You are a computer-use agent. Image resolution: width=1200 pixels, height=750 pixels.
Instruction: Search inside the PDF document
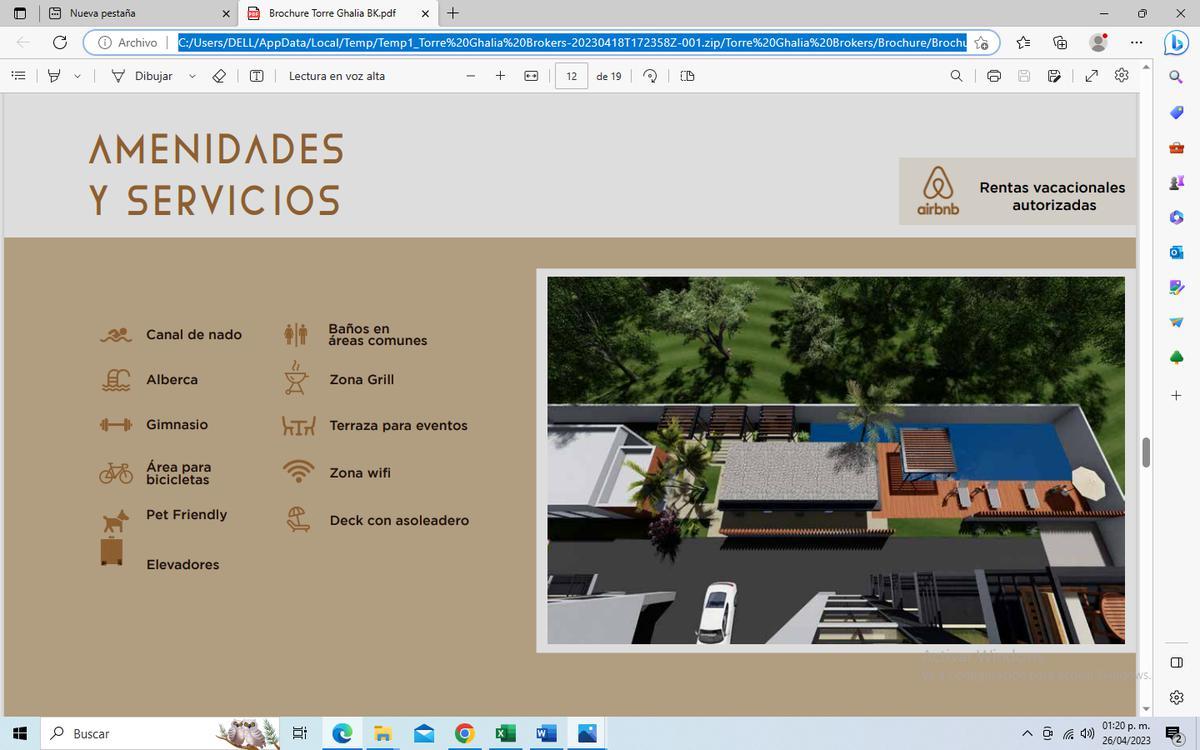[x=957, y=76]
